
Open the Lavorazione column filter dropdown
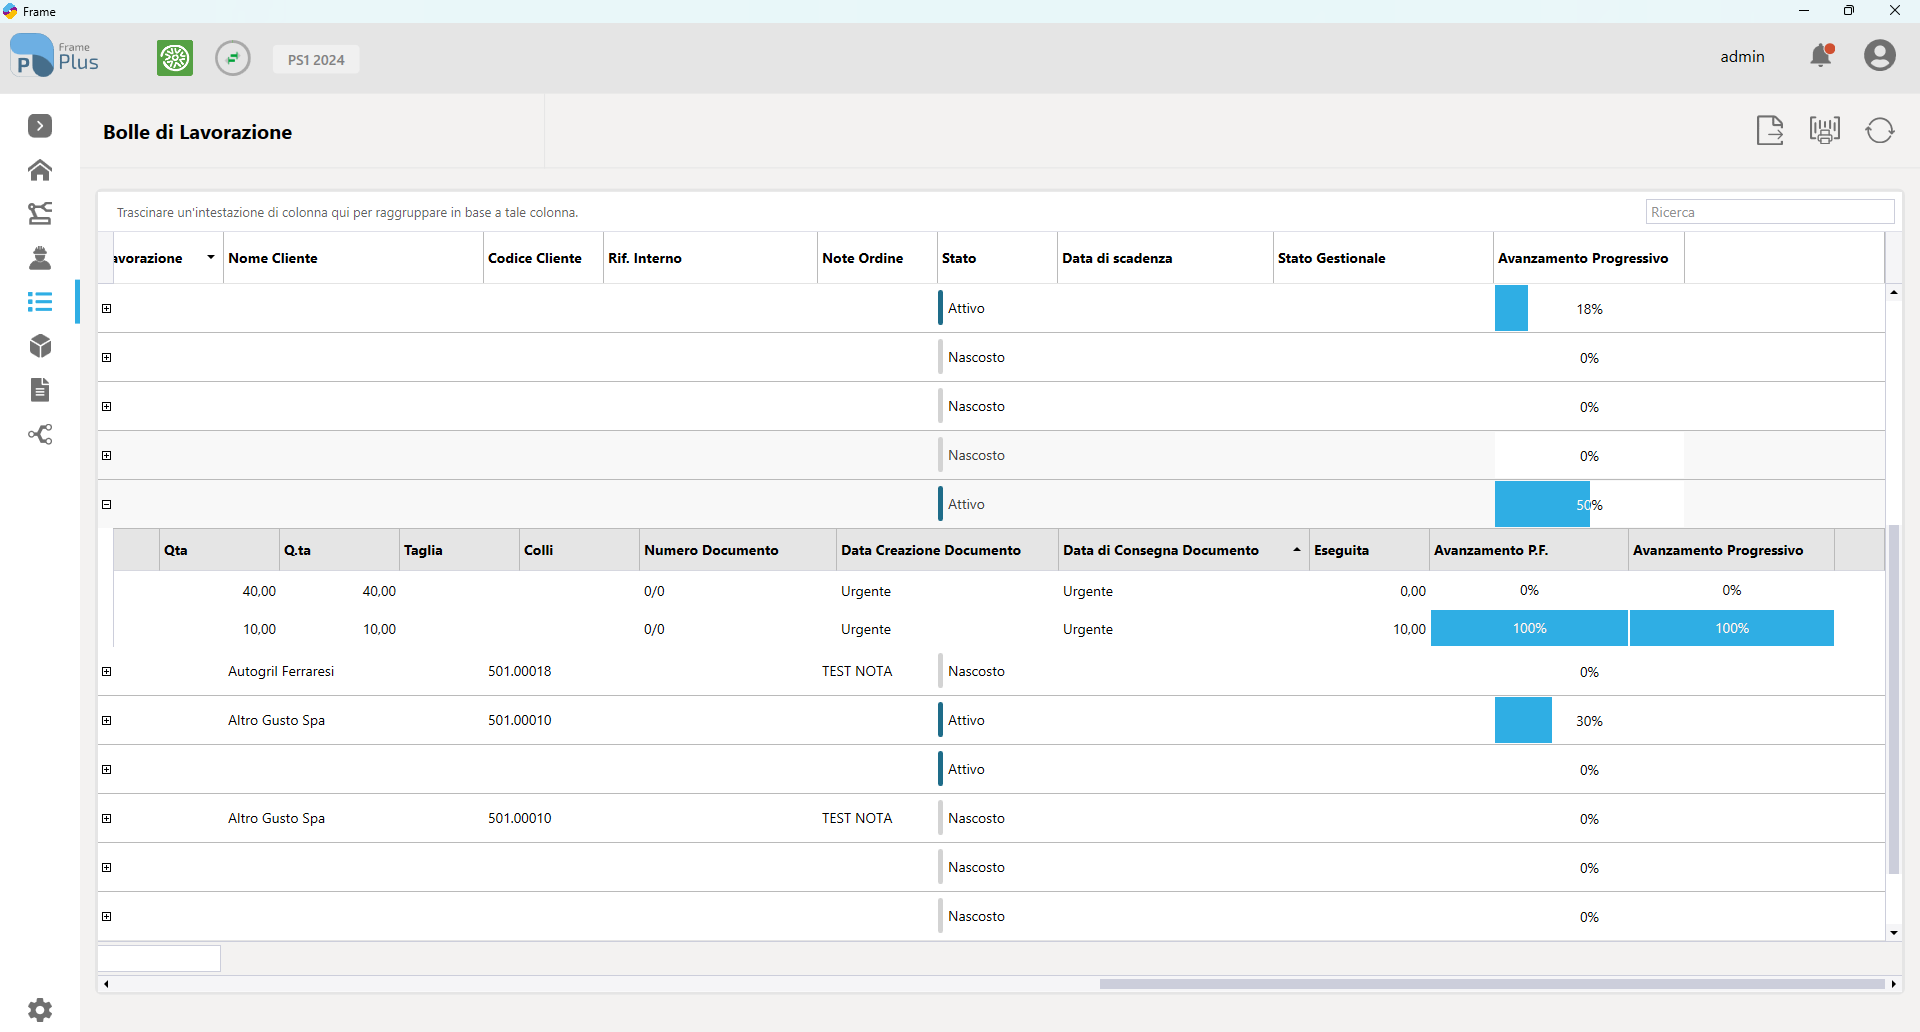210,258
